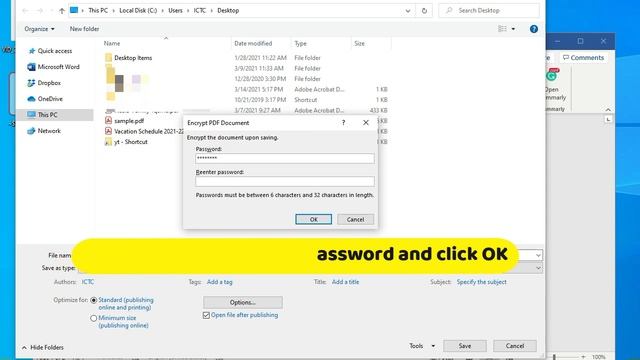Click ICTC in address path
The height and width of the screenshot is (360, 640).
[200, 11]
